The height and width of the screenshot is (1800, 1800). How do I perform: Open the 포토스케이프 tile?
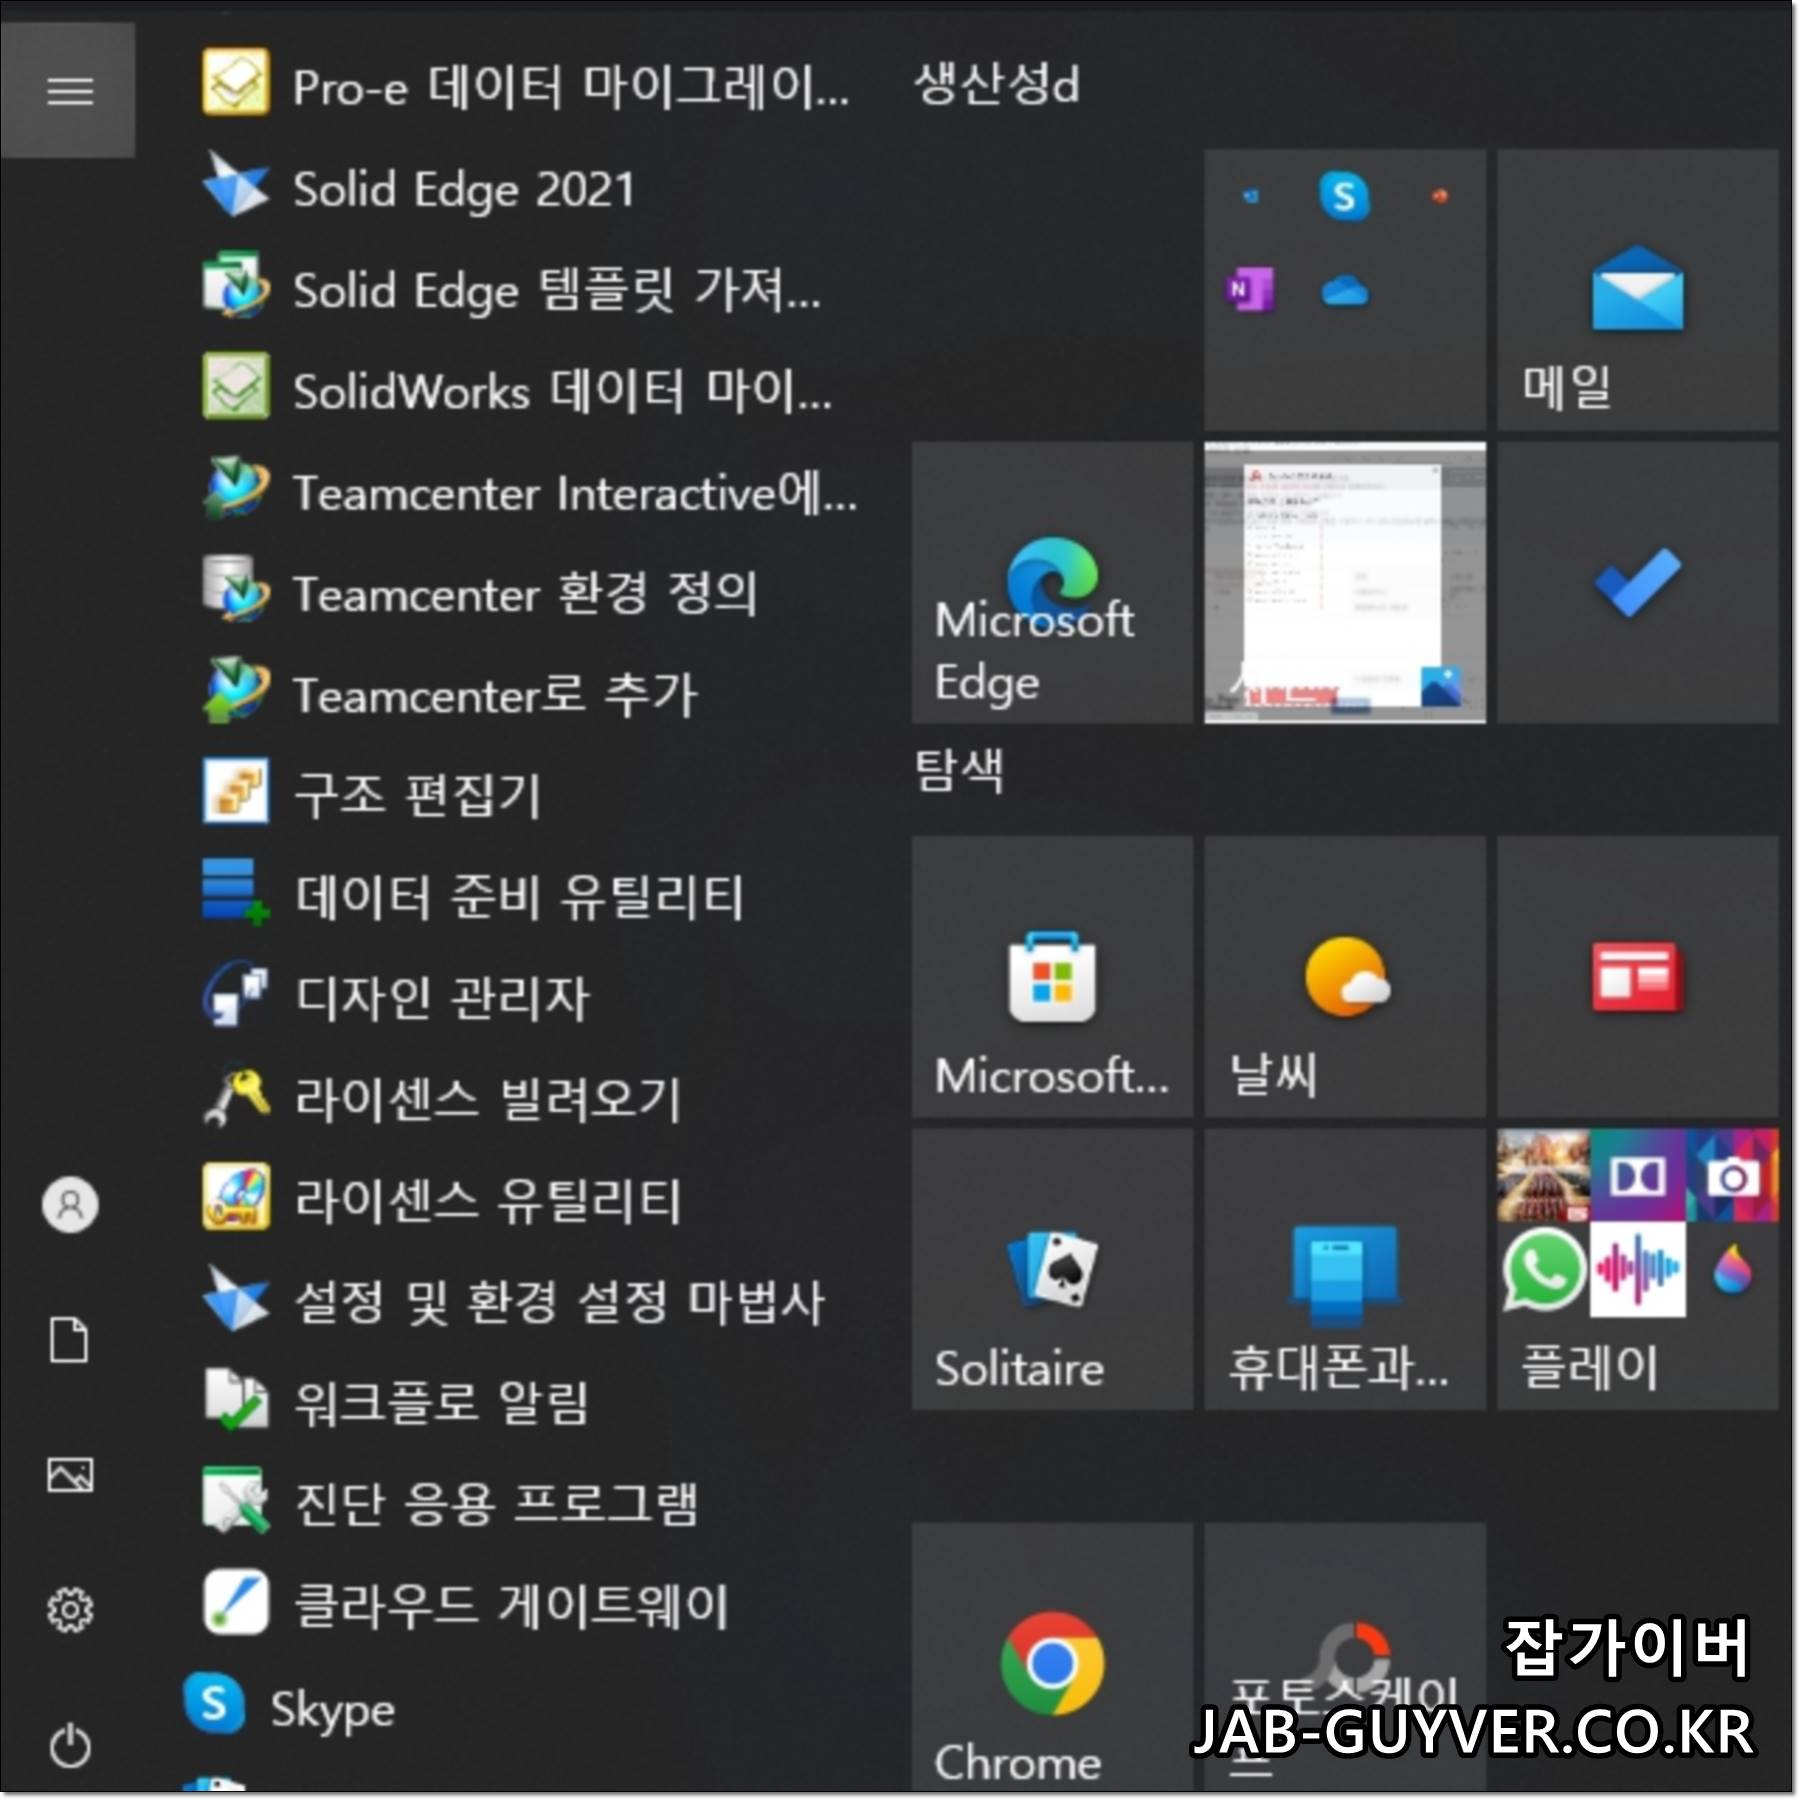click(x=1345, y=1658)
